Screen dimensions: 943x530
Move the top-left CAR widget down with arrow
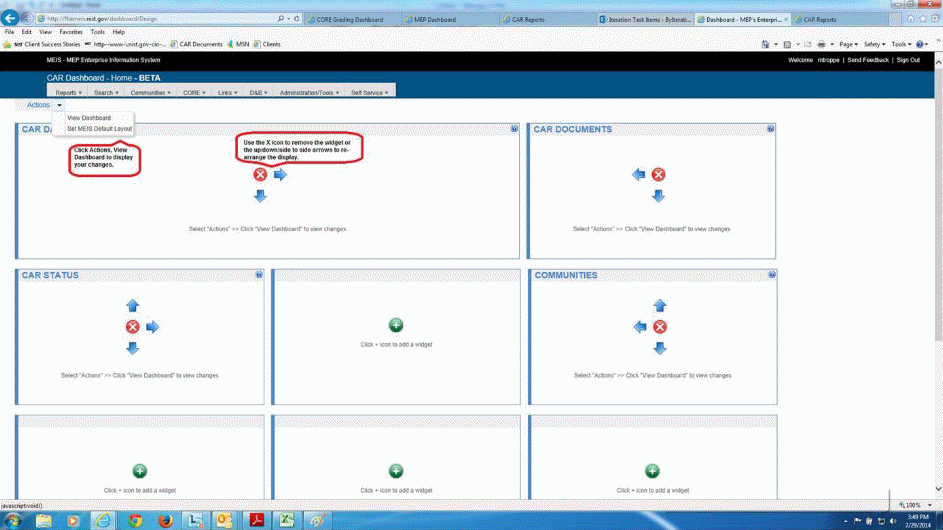click(x=260, y=196)
